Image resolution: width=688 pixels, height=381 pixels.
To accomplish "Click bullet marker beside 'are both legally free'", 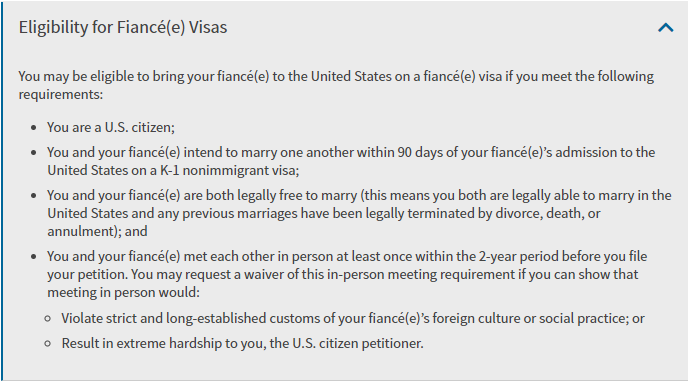I will tap(34, 196).
